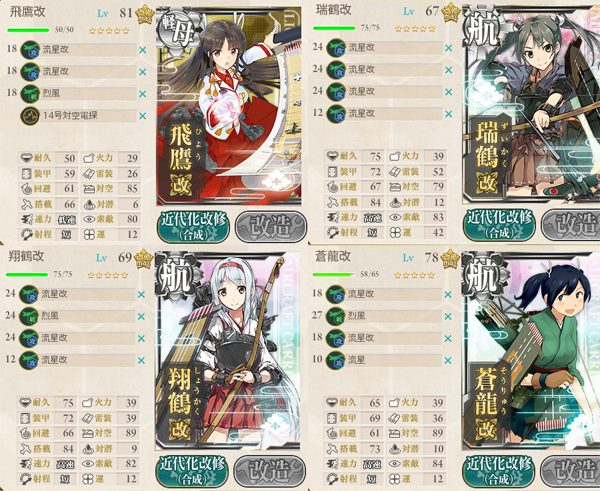The width and height of the screenshot is (600, 491).
Task: Select Hiyou's first 流星改 torpedo bomber icon
Action: 30,50
